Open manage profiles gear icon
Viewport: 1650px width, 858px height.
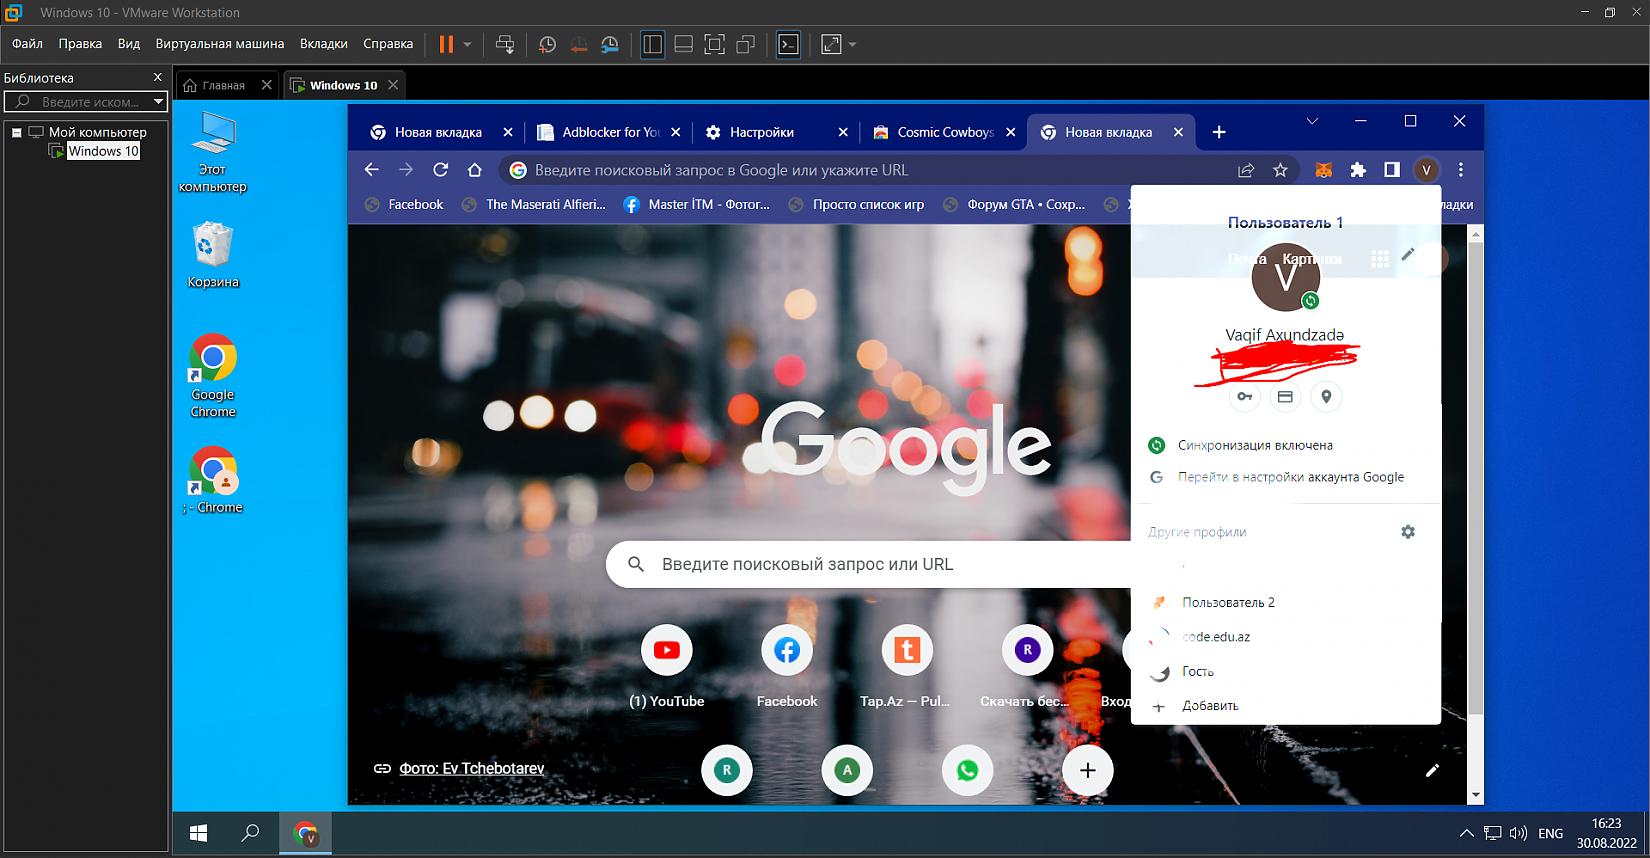[1408, 532]
